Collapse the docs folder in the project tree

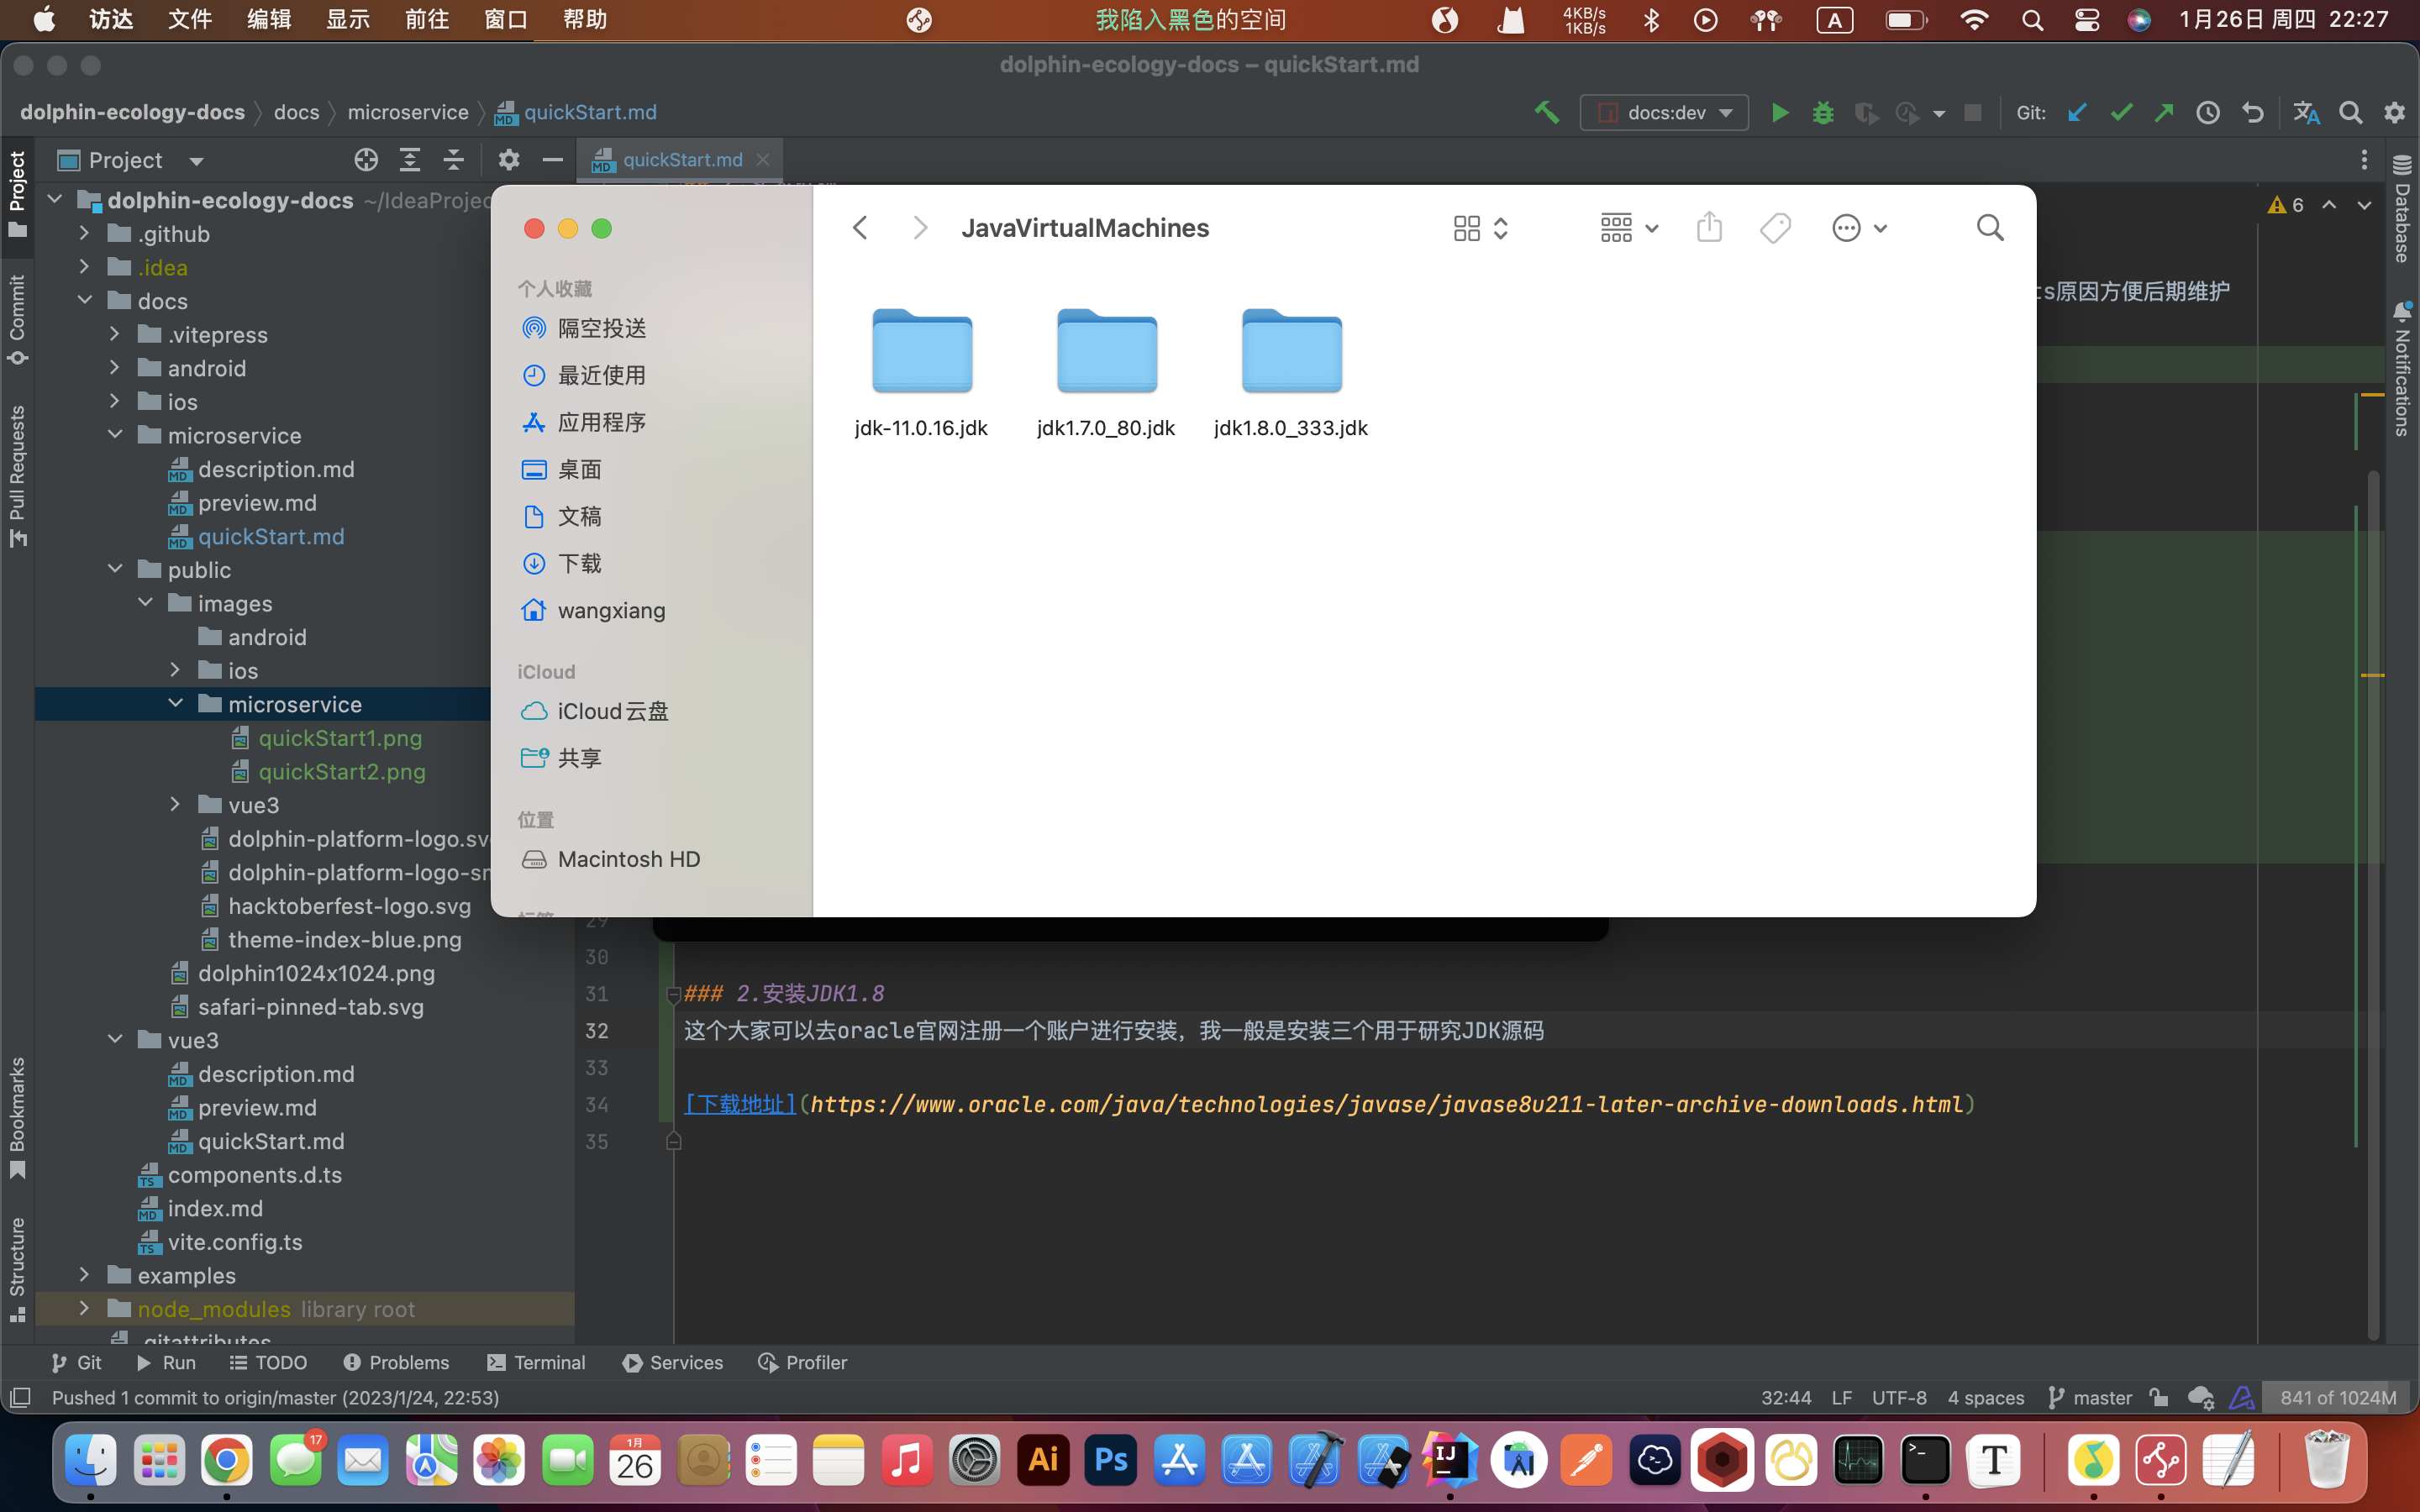click(x=85, y=301)
